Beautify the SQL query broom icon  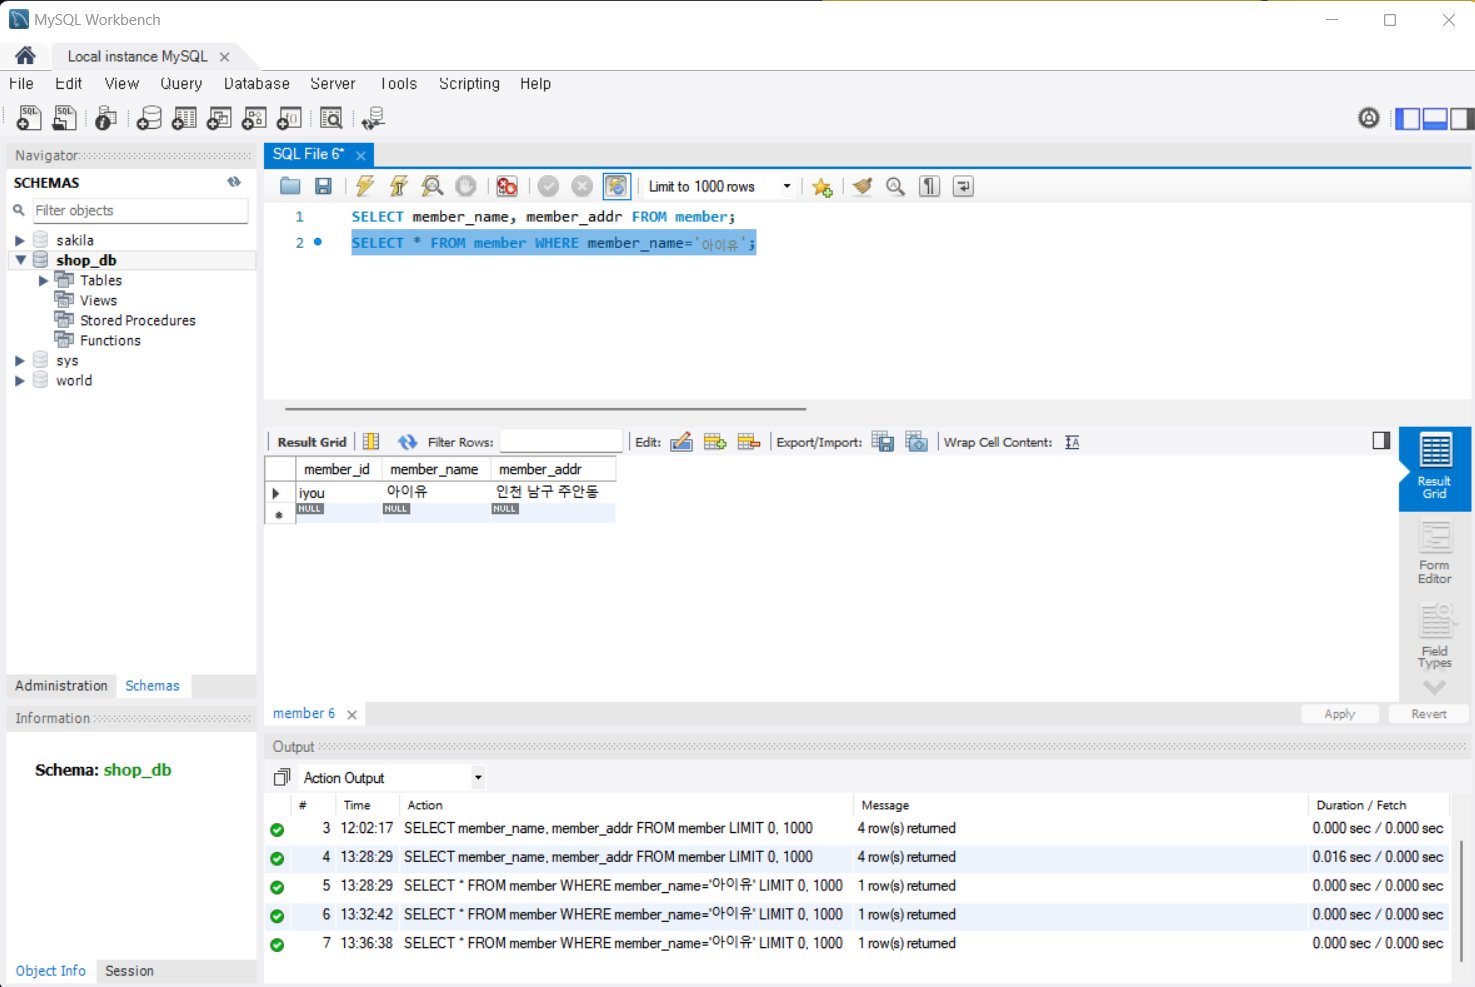[862, 186]
